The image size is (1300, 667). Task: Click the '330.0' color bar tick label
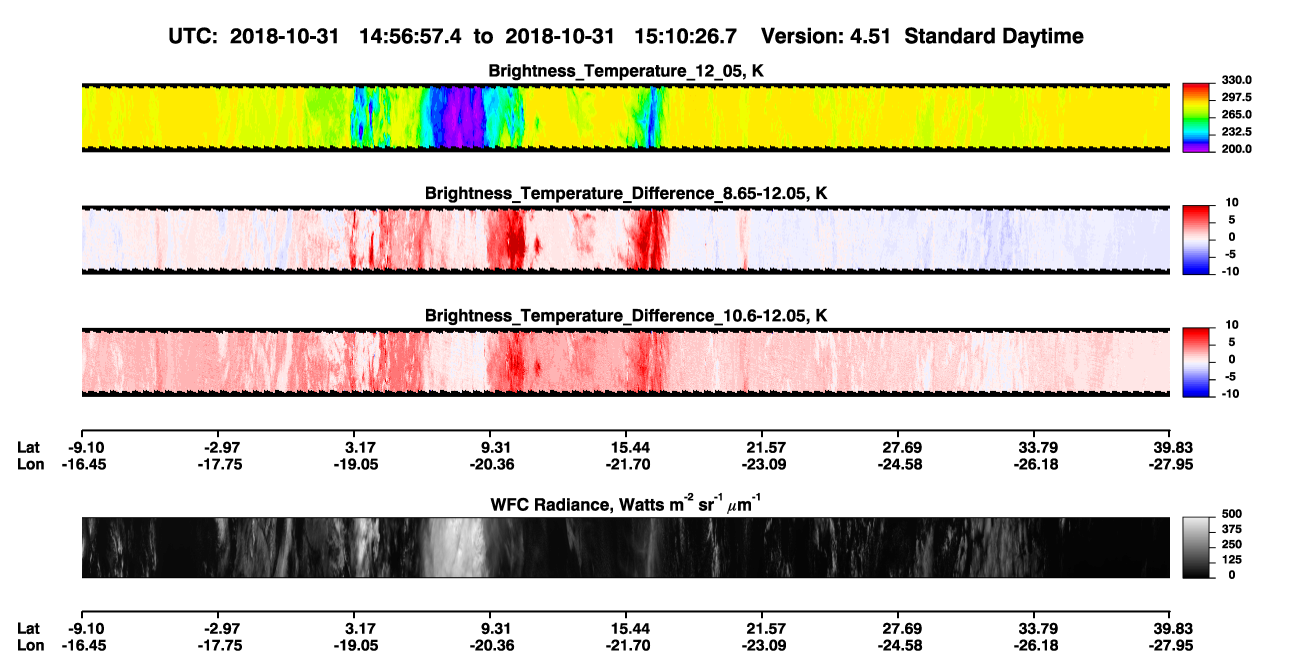tap(1235, 80)
